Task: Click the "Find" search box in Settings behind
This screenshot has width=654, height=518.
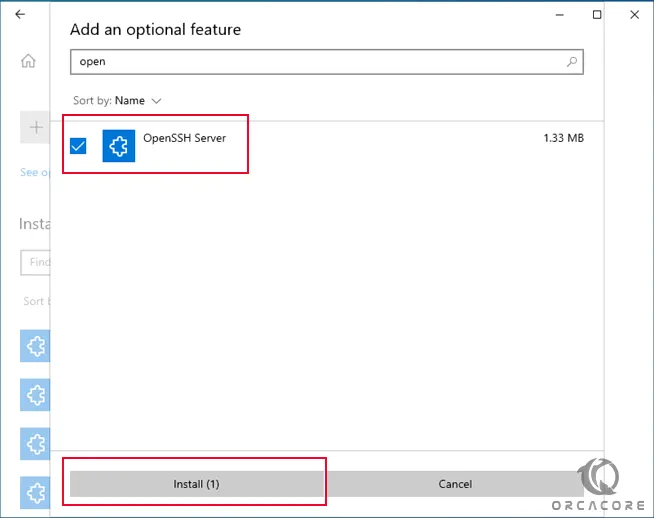Action: (35, 262)
